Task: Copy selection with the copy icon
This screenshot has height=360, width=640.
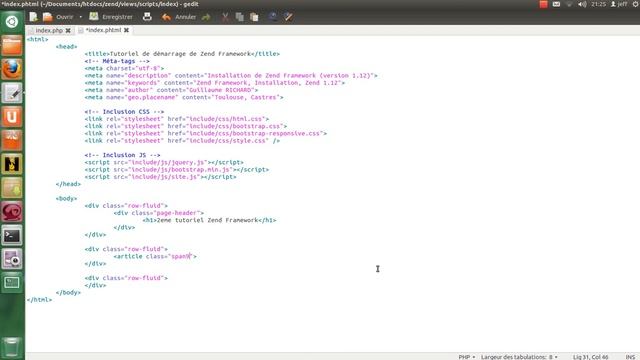Action: coord(240,17)
